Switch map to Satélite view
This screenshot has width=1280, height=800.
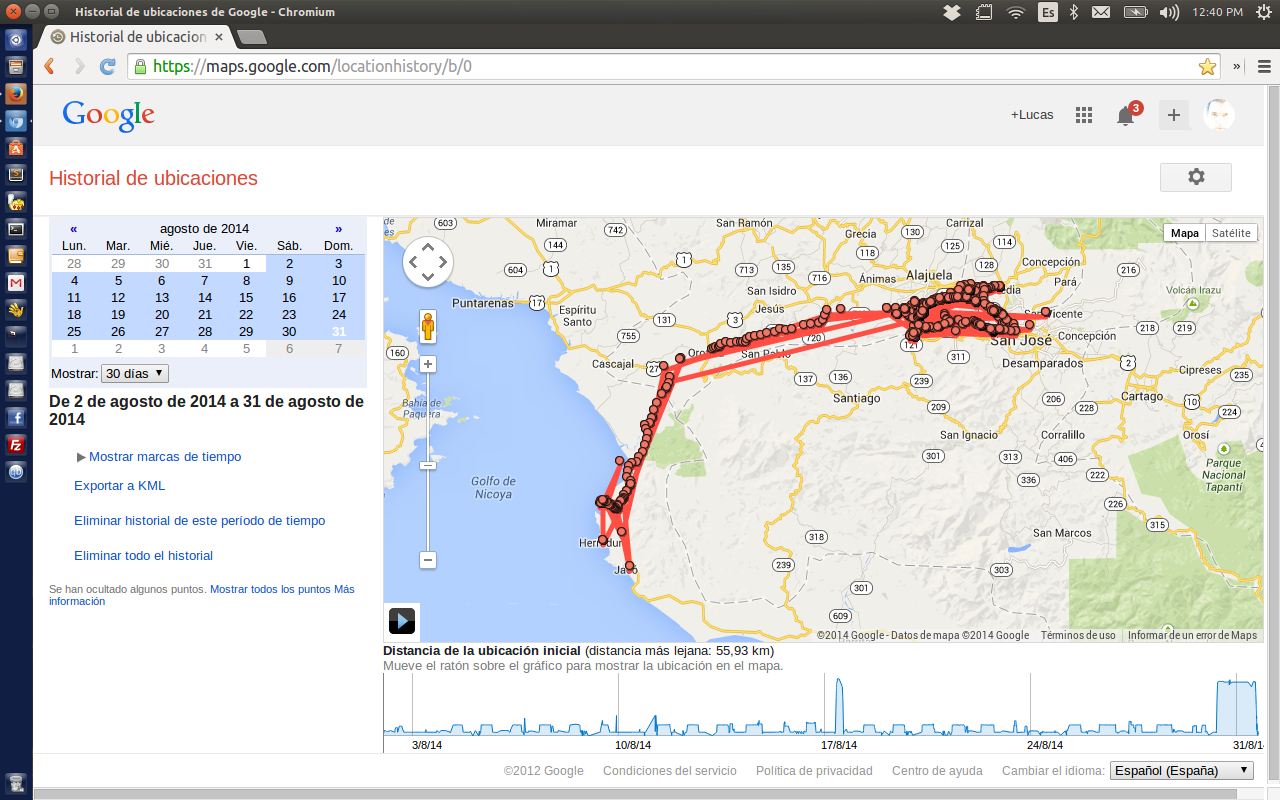click(1231, 233)
